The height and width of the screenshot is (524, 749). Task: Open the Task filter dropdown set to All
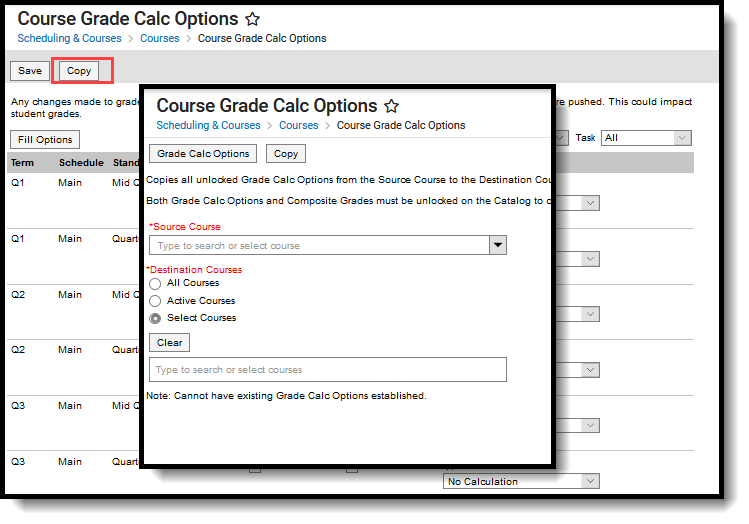[645, 138]
